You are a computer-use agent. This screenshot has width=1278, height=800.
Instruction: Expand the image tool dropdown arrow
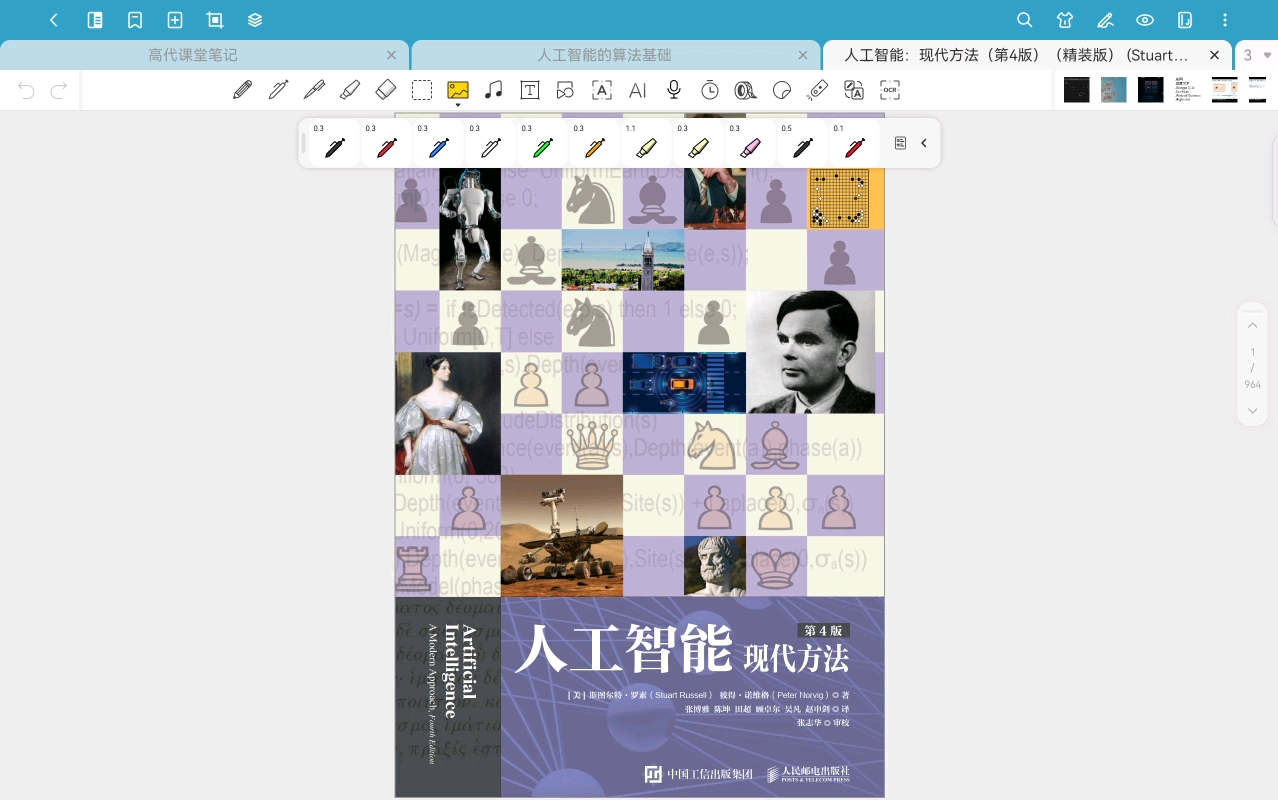click(x=458, y=104)
